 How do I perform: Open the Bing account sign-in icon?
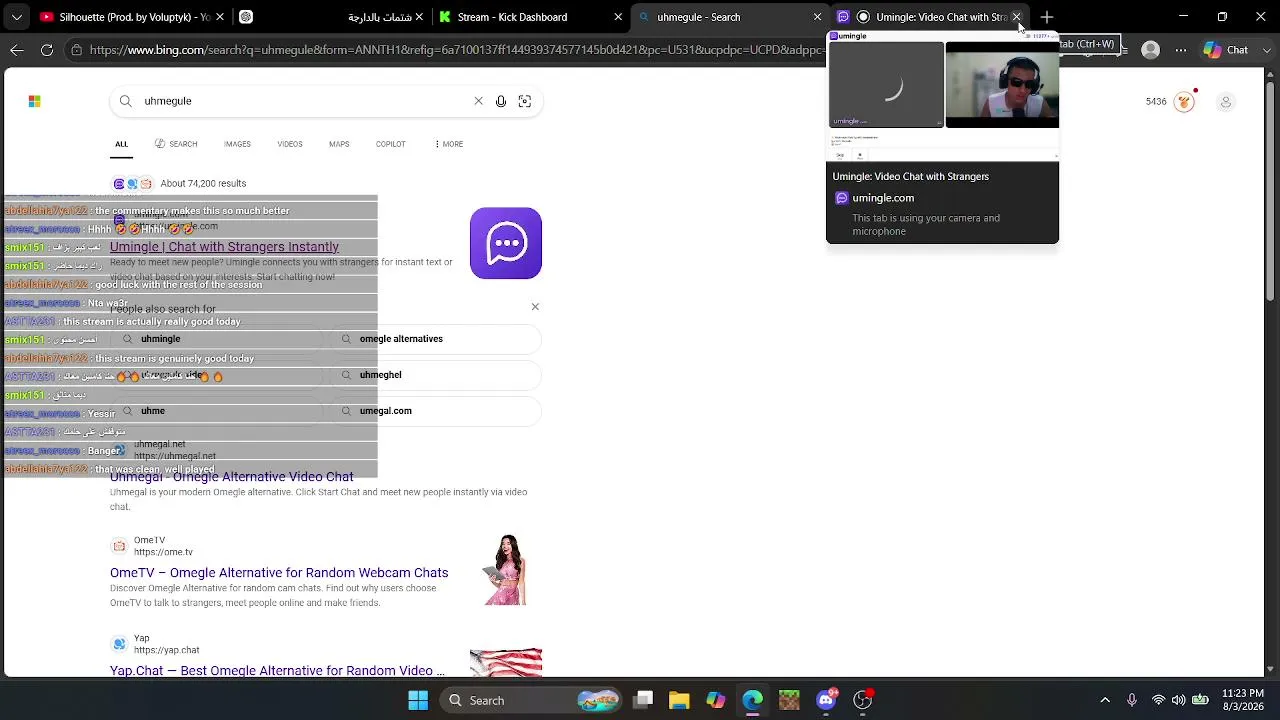click(1226, 101)
